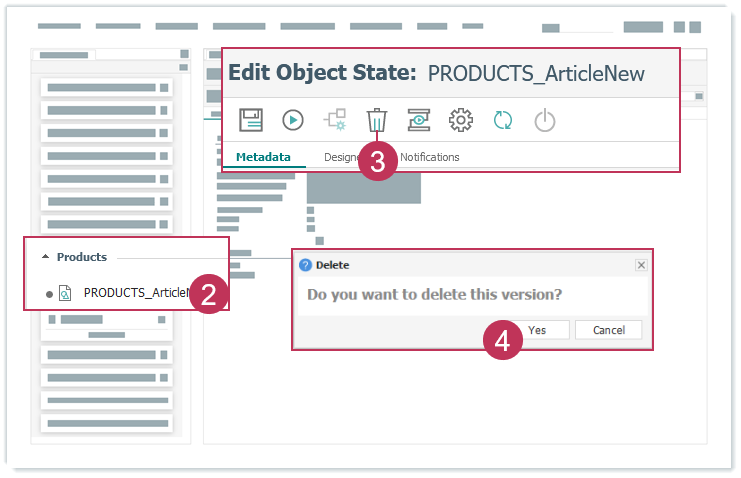Open the gear settings icon
This screenshot has height=478, width=741.
click(x=460, y=120)
